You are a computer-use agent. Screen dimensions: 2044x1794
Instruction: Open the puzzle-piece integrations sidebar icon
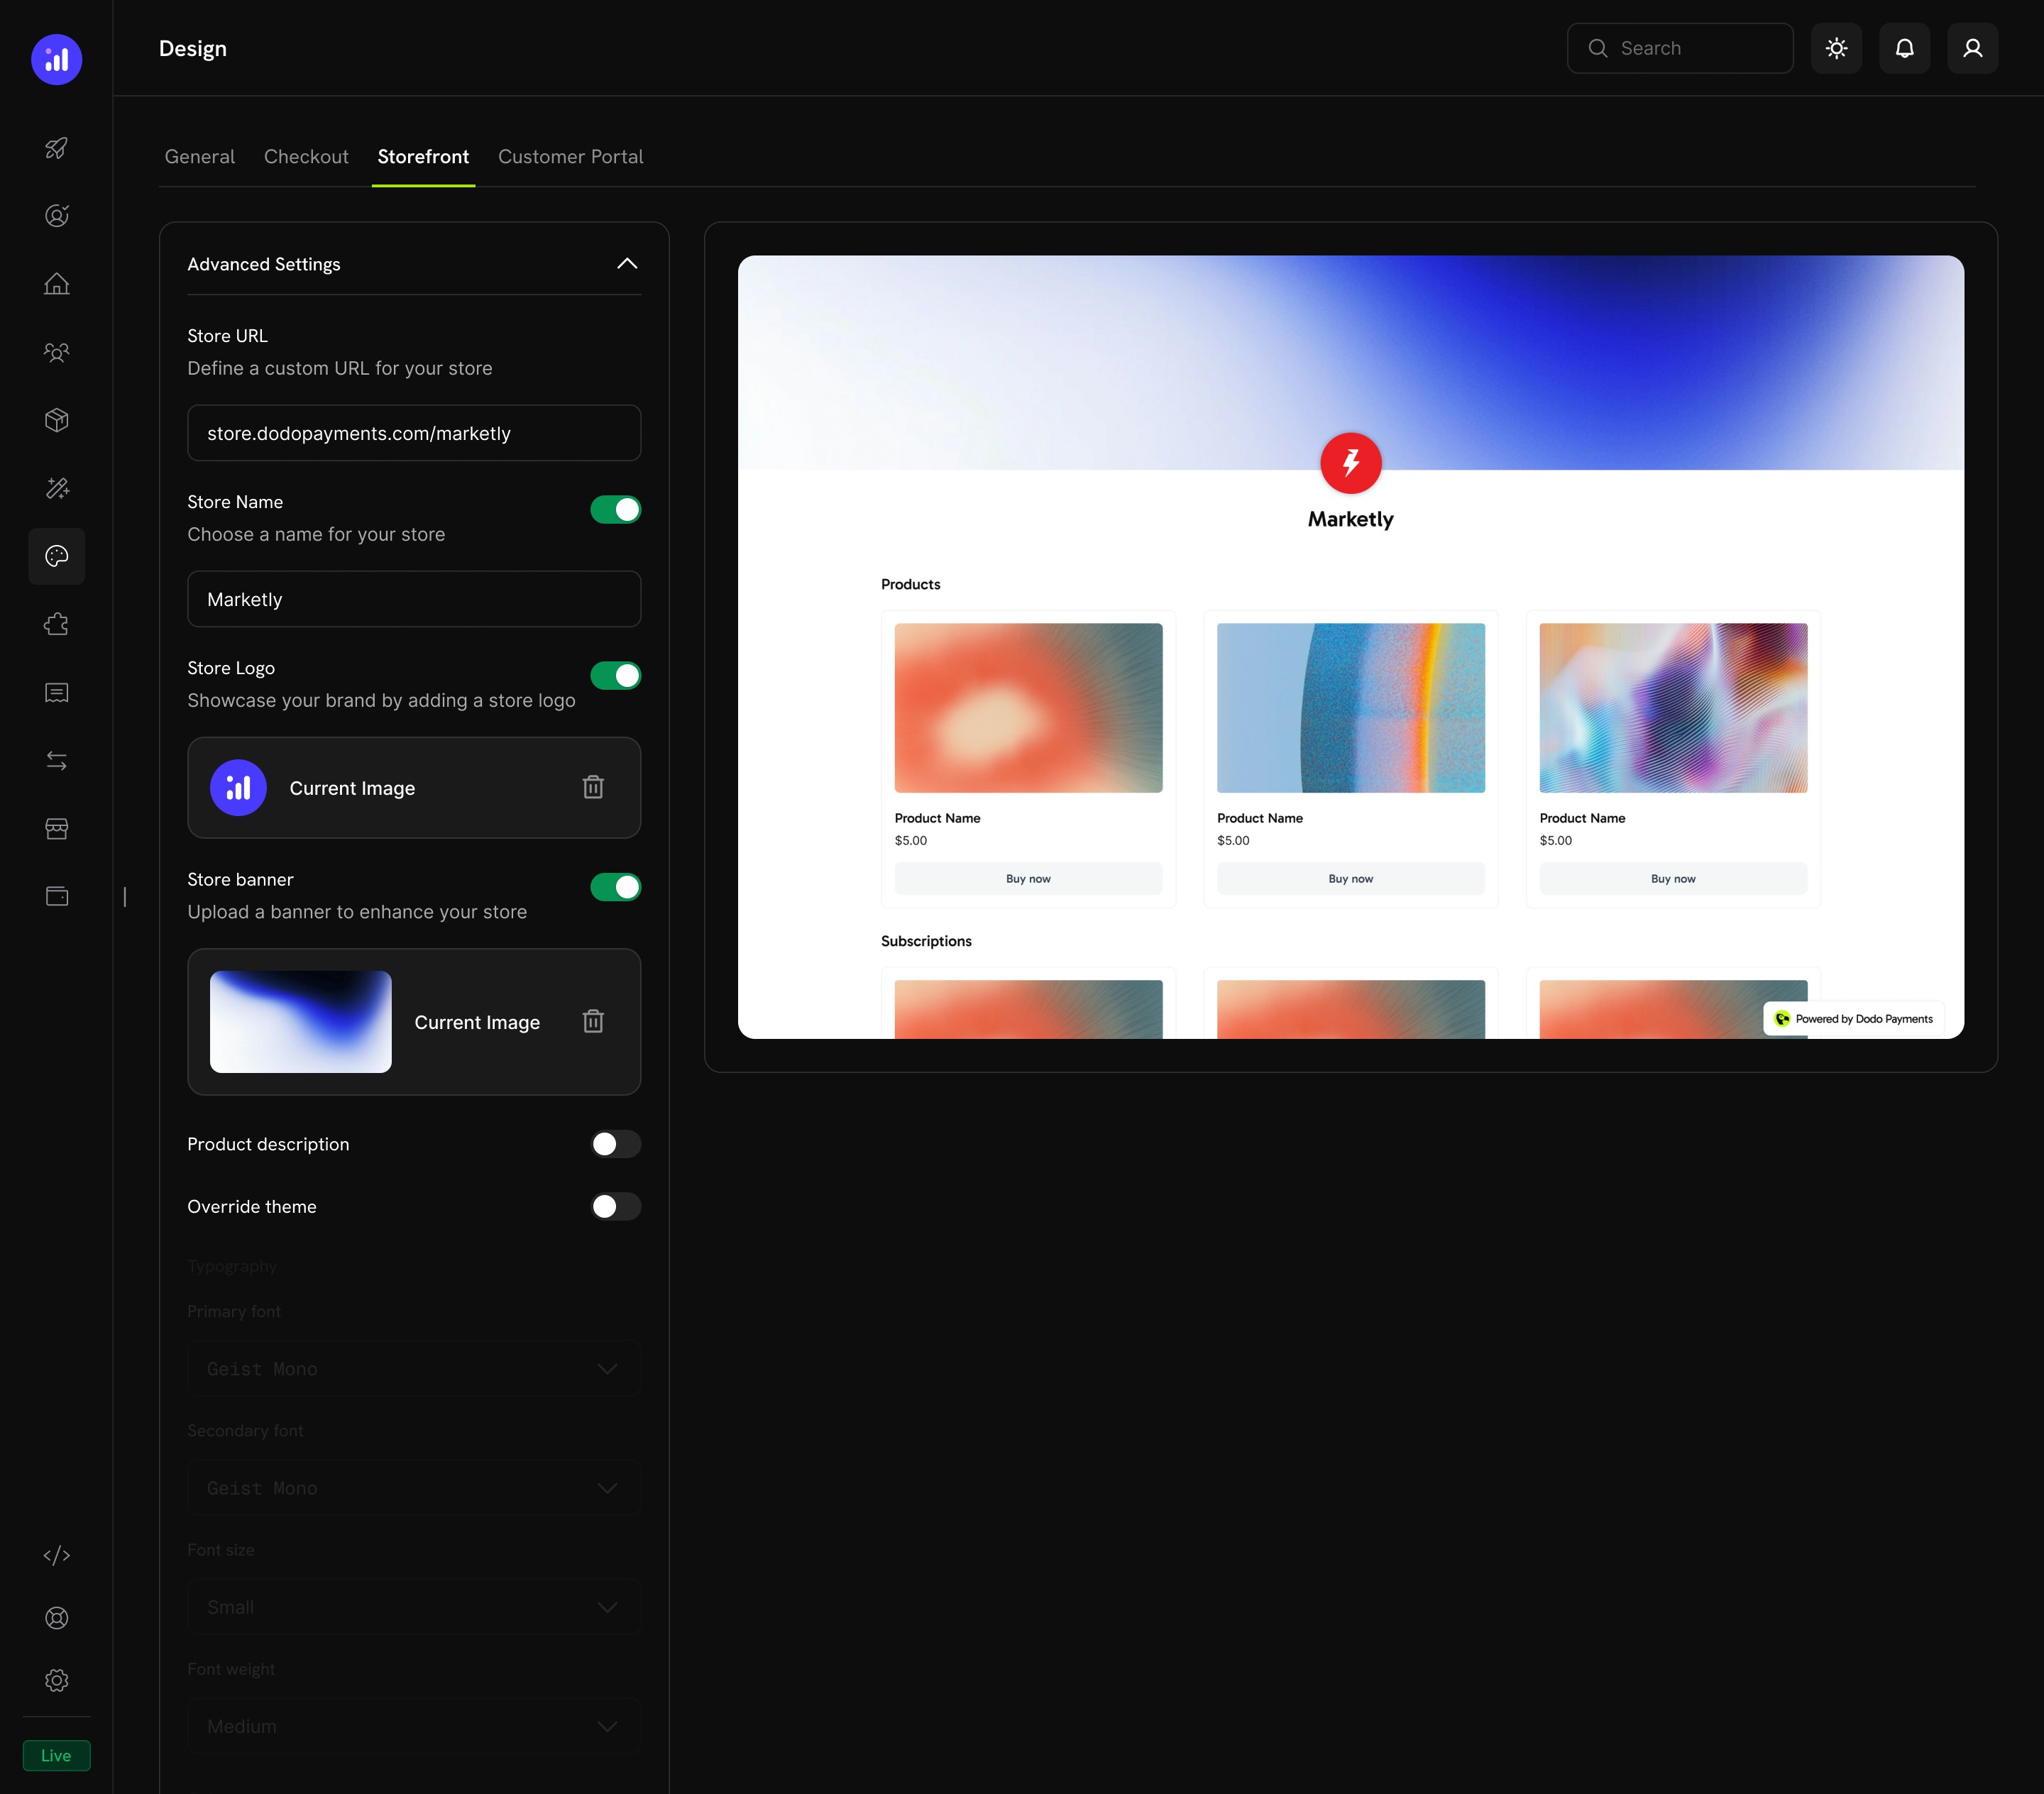tap(56, 623)
